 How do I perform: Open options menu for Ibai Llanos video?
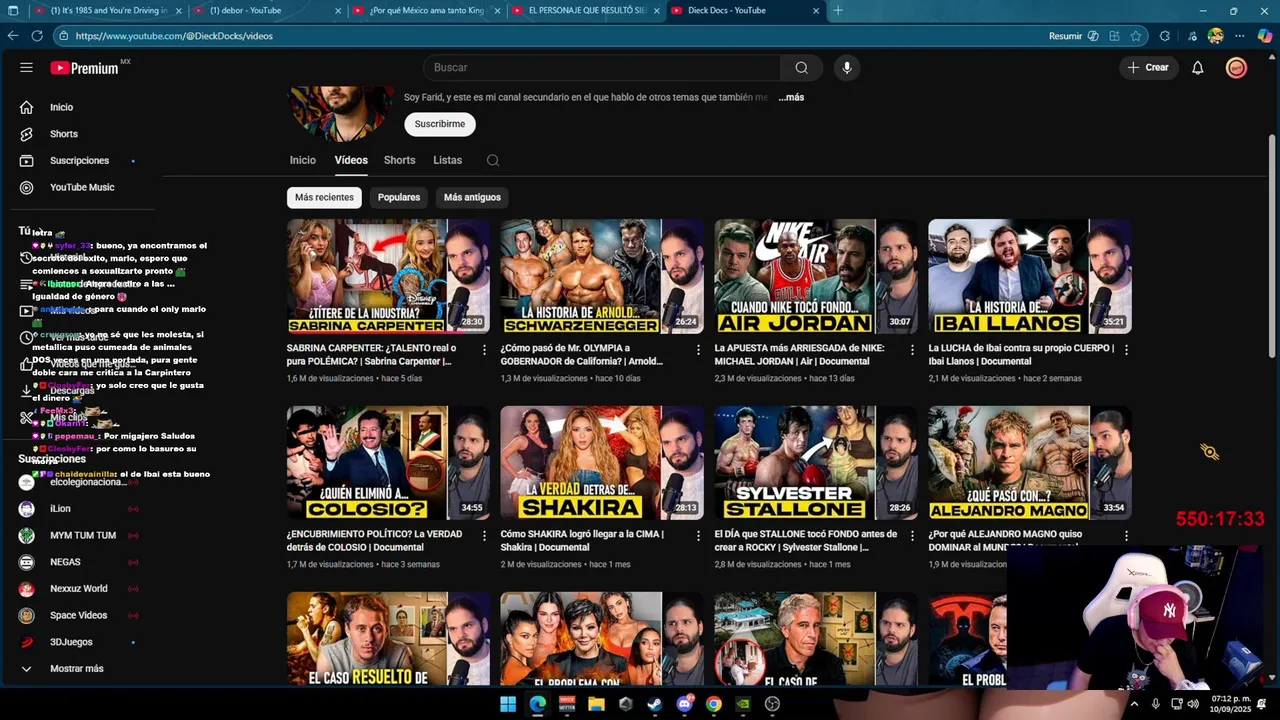1126,350
